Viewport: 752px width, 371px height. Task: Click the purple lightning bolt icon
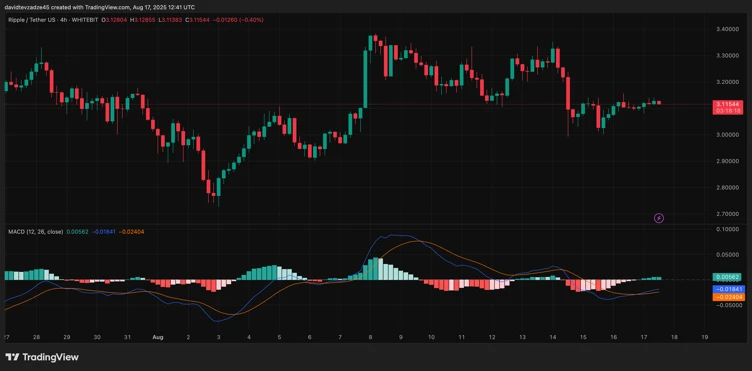tap(659, 218)
